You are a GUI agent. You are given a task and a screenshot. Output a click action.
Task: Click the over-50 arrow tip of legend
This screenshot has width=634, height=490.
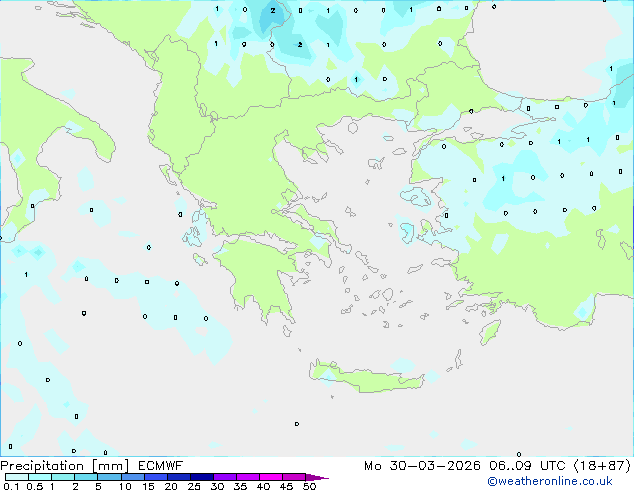[317, 477]
